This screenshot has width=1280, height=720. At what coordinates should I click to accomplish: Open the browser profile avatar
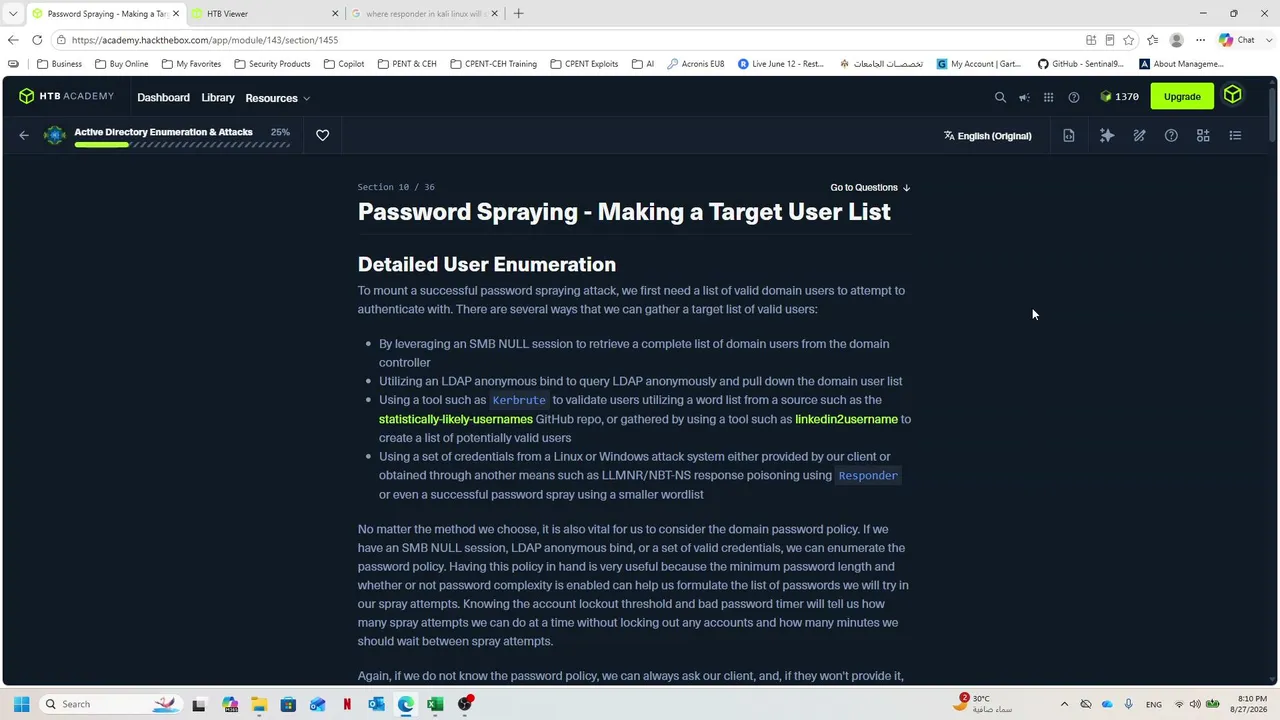[x=1177, y=40]
